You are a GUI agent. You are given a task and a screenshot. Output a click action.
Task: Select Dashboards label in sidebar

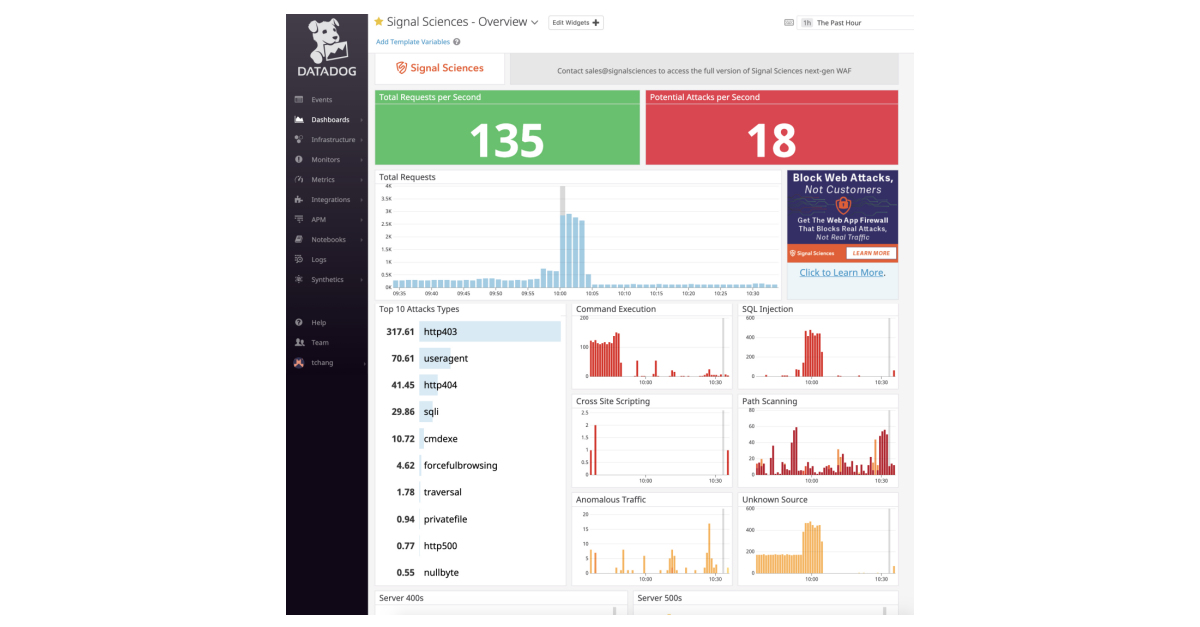pyautogui.click(x=330, y=120)
